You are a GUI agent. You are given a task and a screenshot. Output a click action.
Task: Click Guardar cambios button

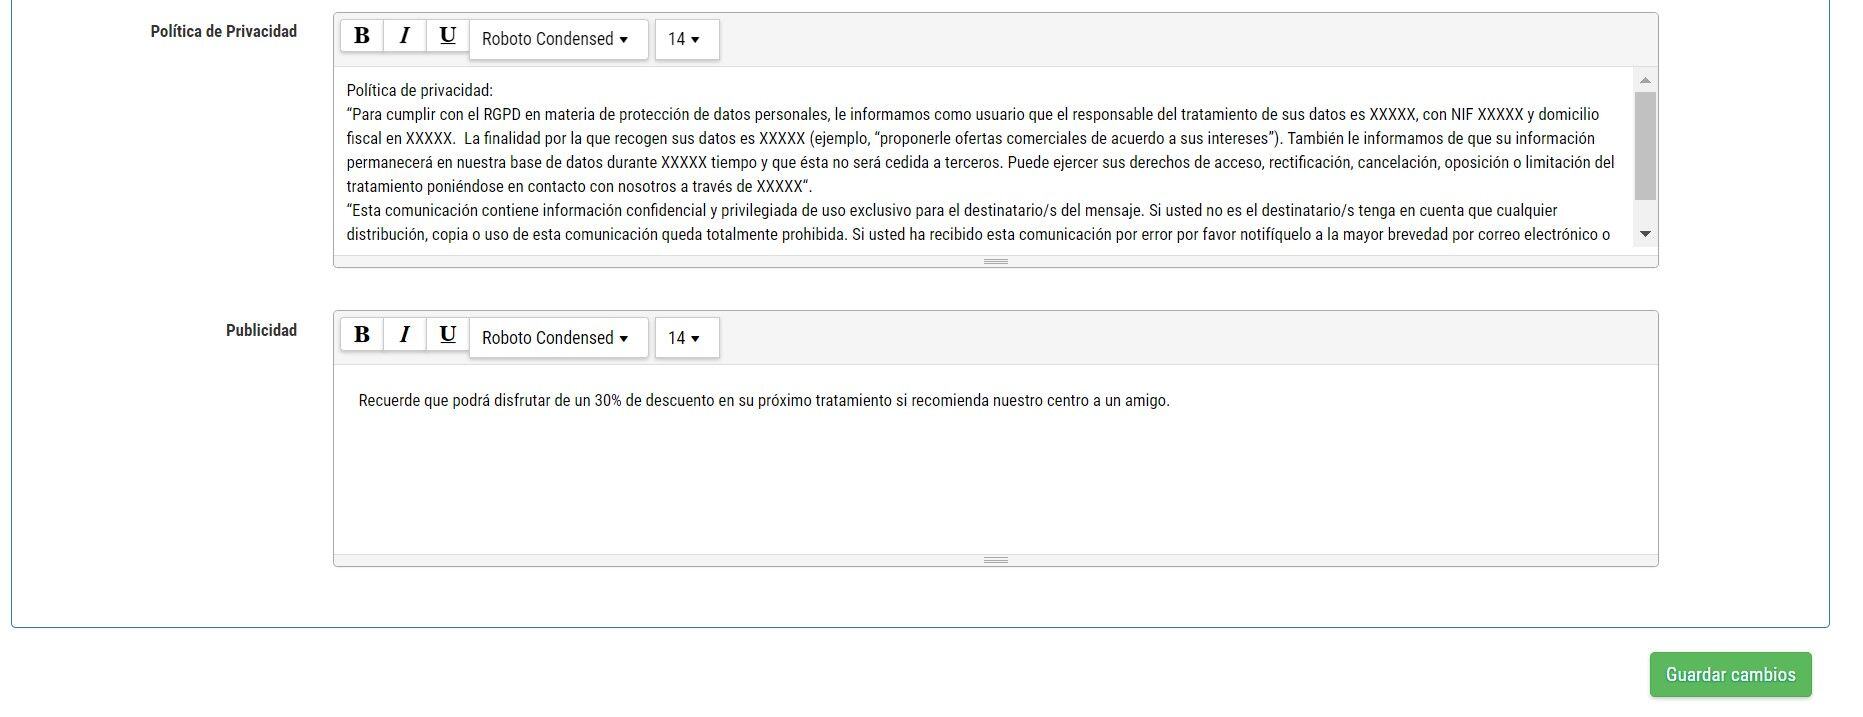click(1730, 674)
